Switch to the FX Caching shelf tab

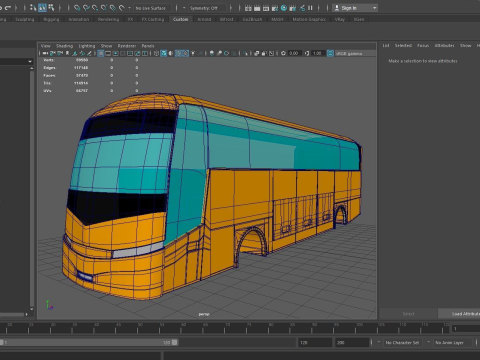[153, 19]
